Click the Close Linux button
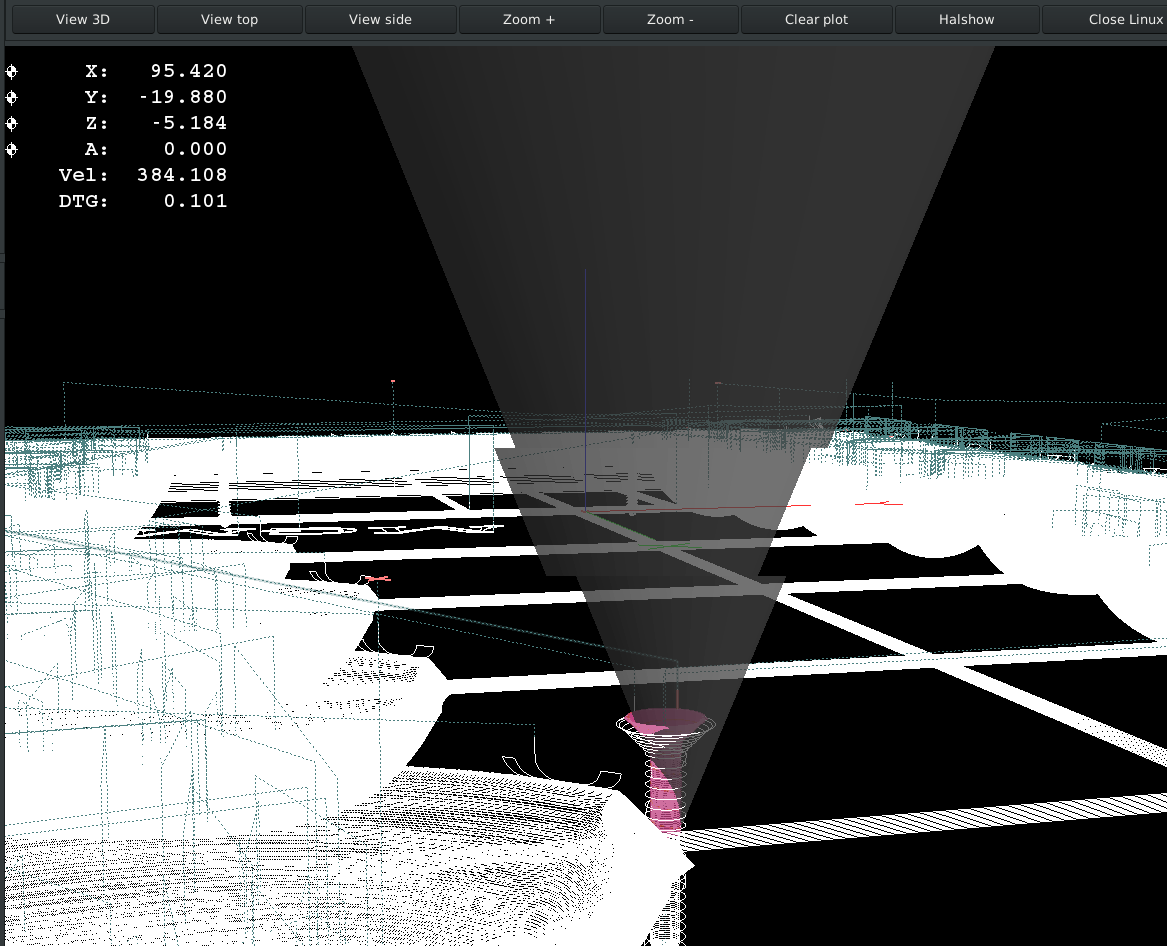 click(1110, 19)
